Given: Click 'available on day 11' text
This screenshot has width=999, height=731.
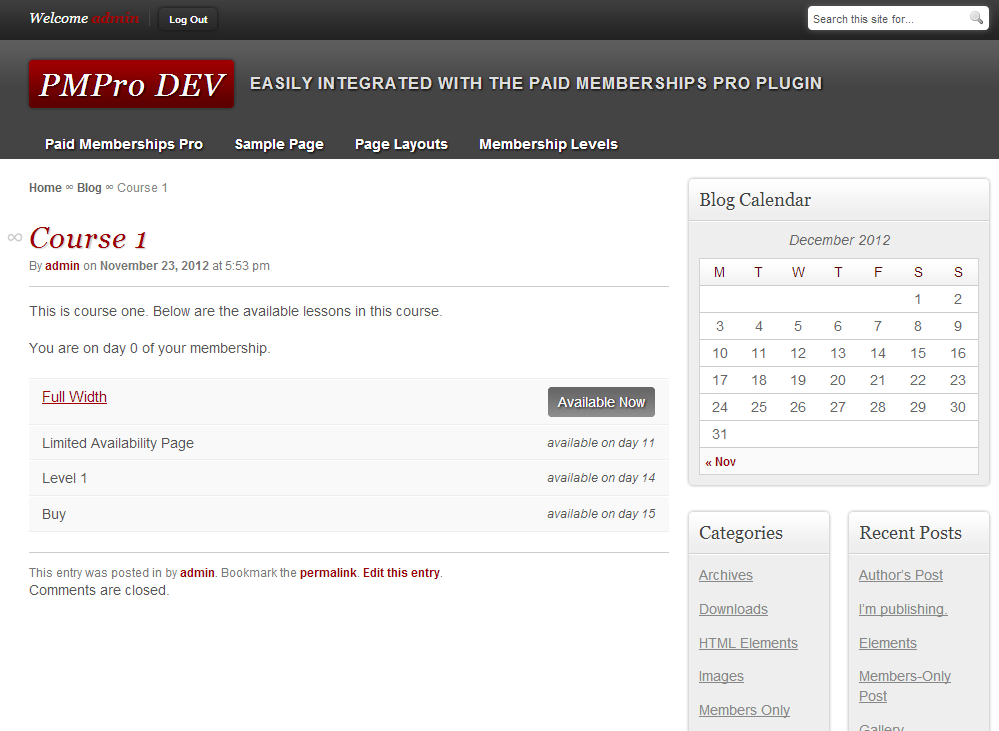Looking at the screenshot, I should pos(601,443).
